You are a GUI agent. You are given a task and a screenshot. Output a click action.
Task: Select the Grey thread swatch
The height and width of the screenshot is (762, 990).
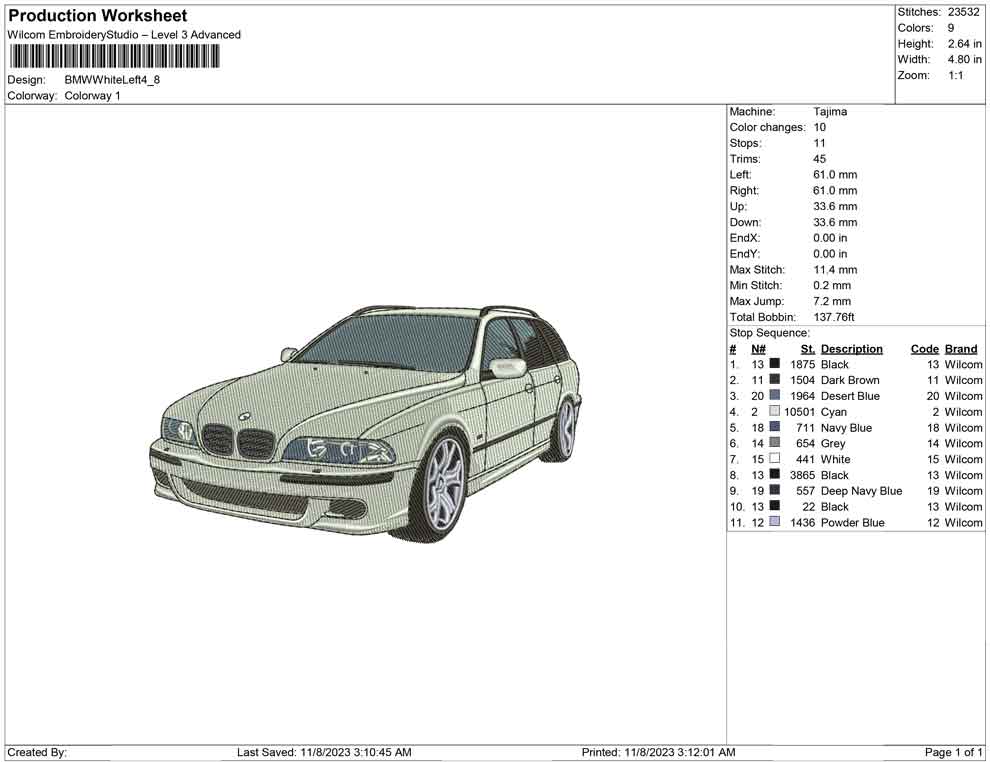[775, 443]
